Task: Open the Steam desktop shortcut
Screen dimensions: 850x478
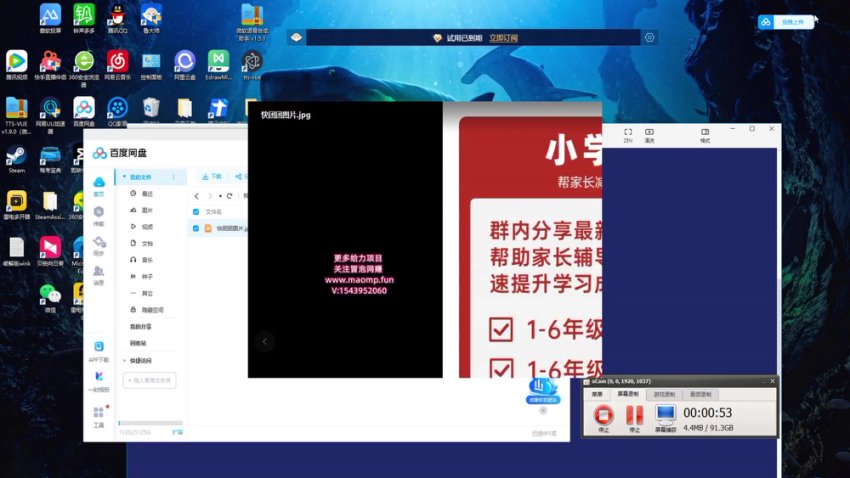Action: (x=16, y=156)
